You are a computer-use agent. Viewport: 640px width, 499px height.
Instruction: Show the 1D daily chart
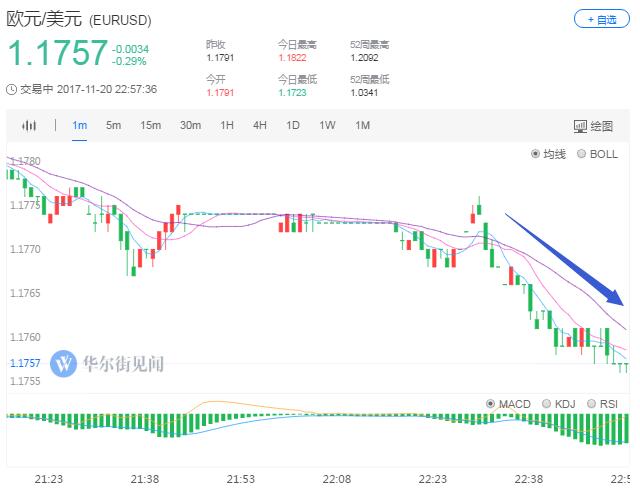[x=293, y=125]
